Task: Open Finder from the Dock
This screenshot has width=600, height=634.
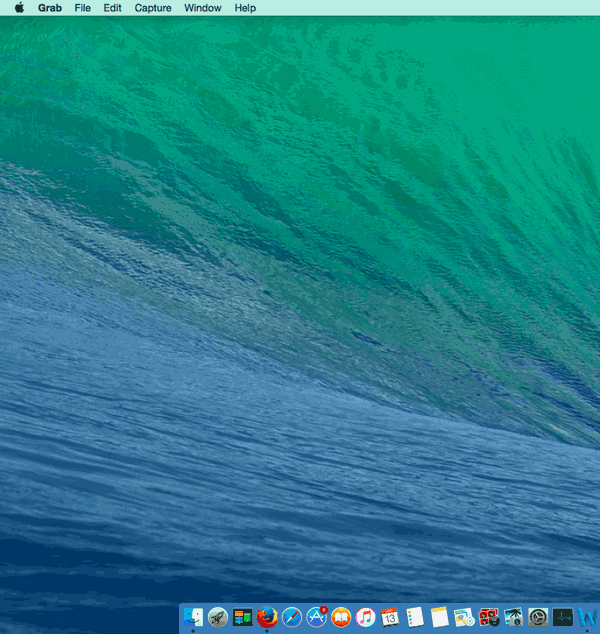Action: (193, 617)
